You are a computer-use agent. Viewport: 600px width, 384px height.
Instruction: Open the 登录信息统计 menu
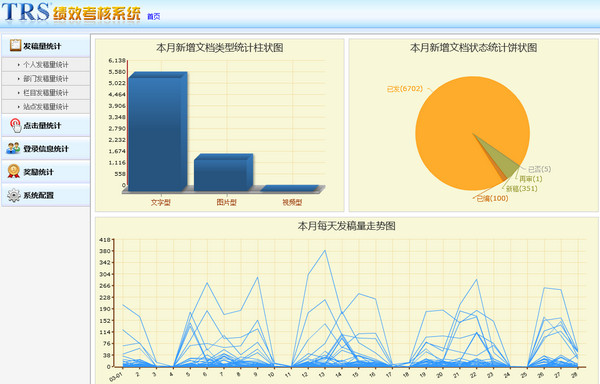46,149
